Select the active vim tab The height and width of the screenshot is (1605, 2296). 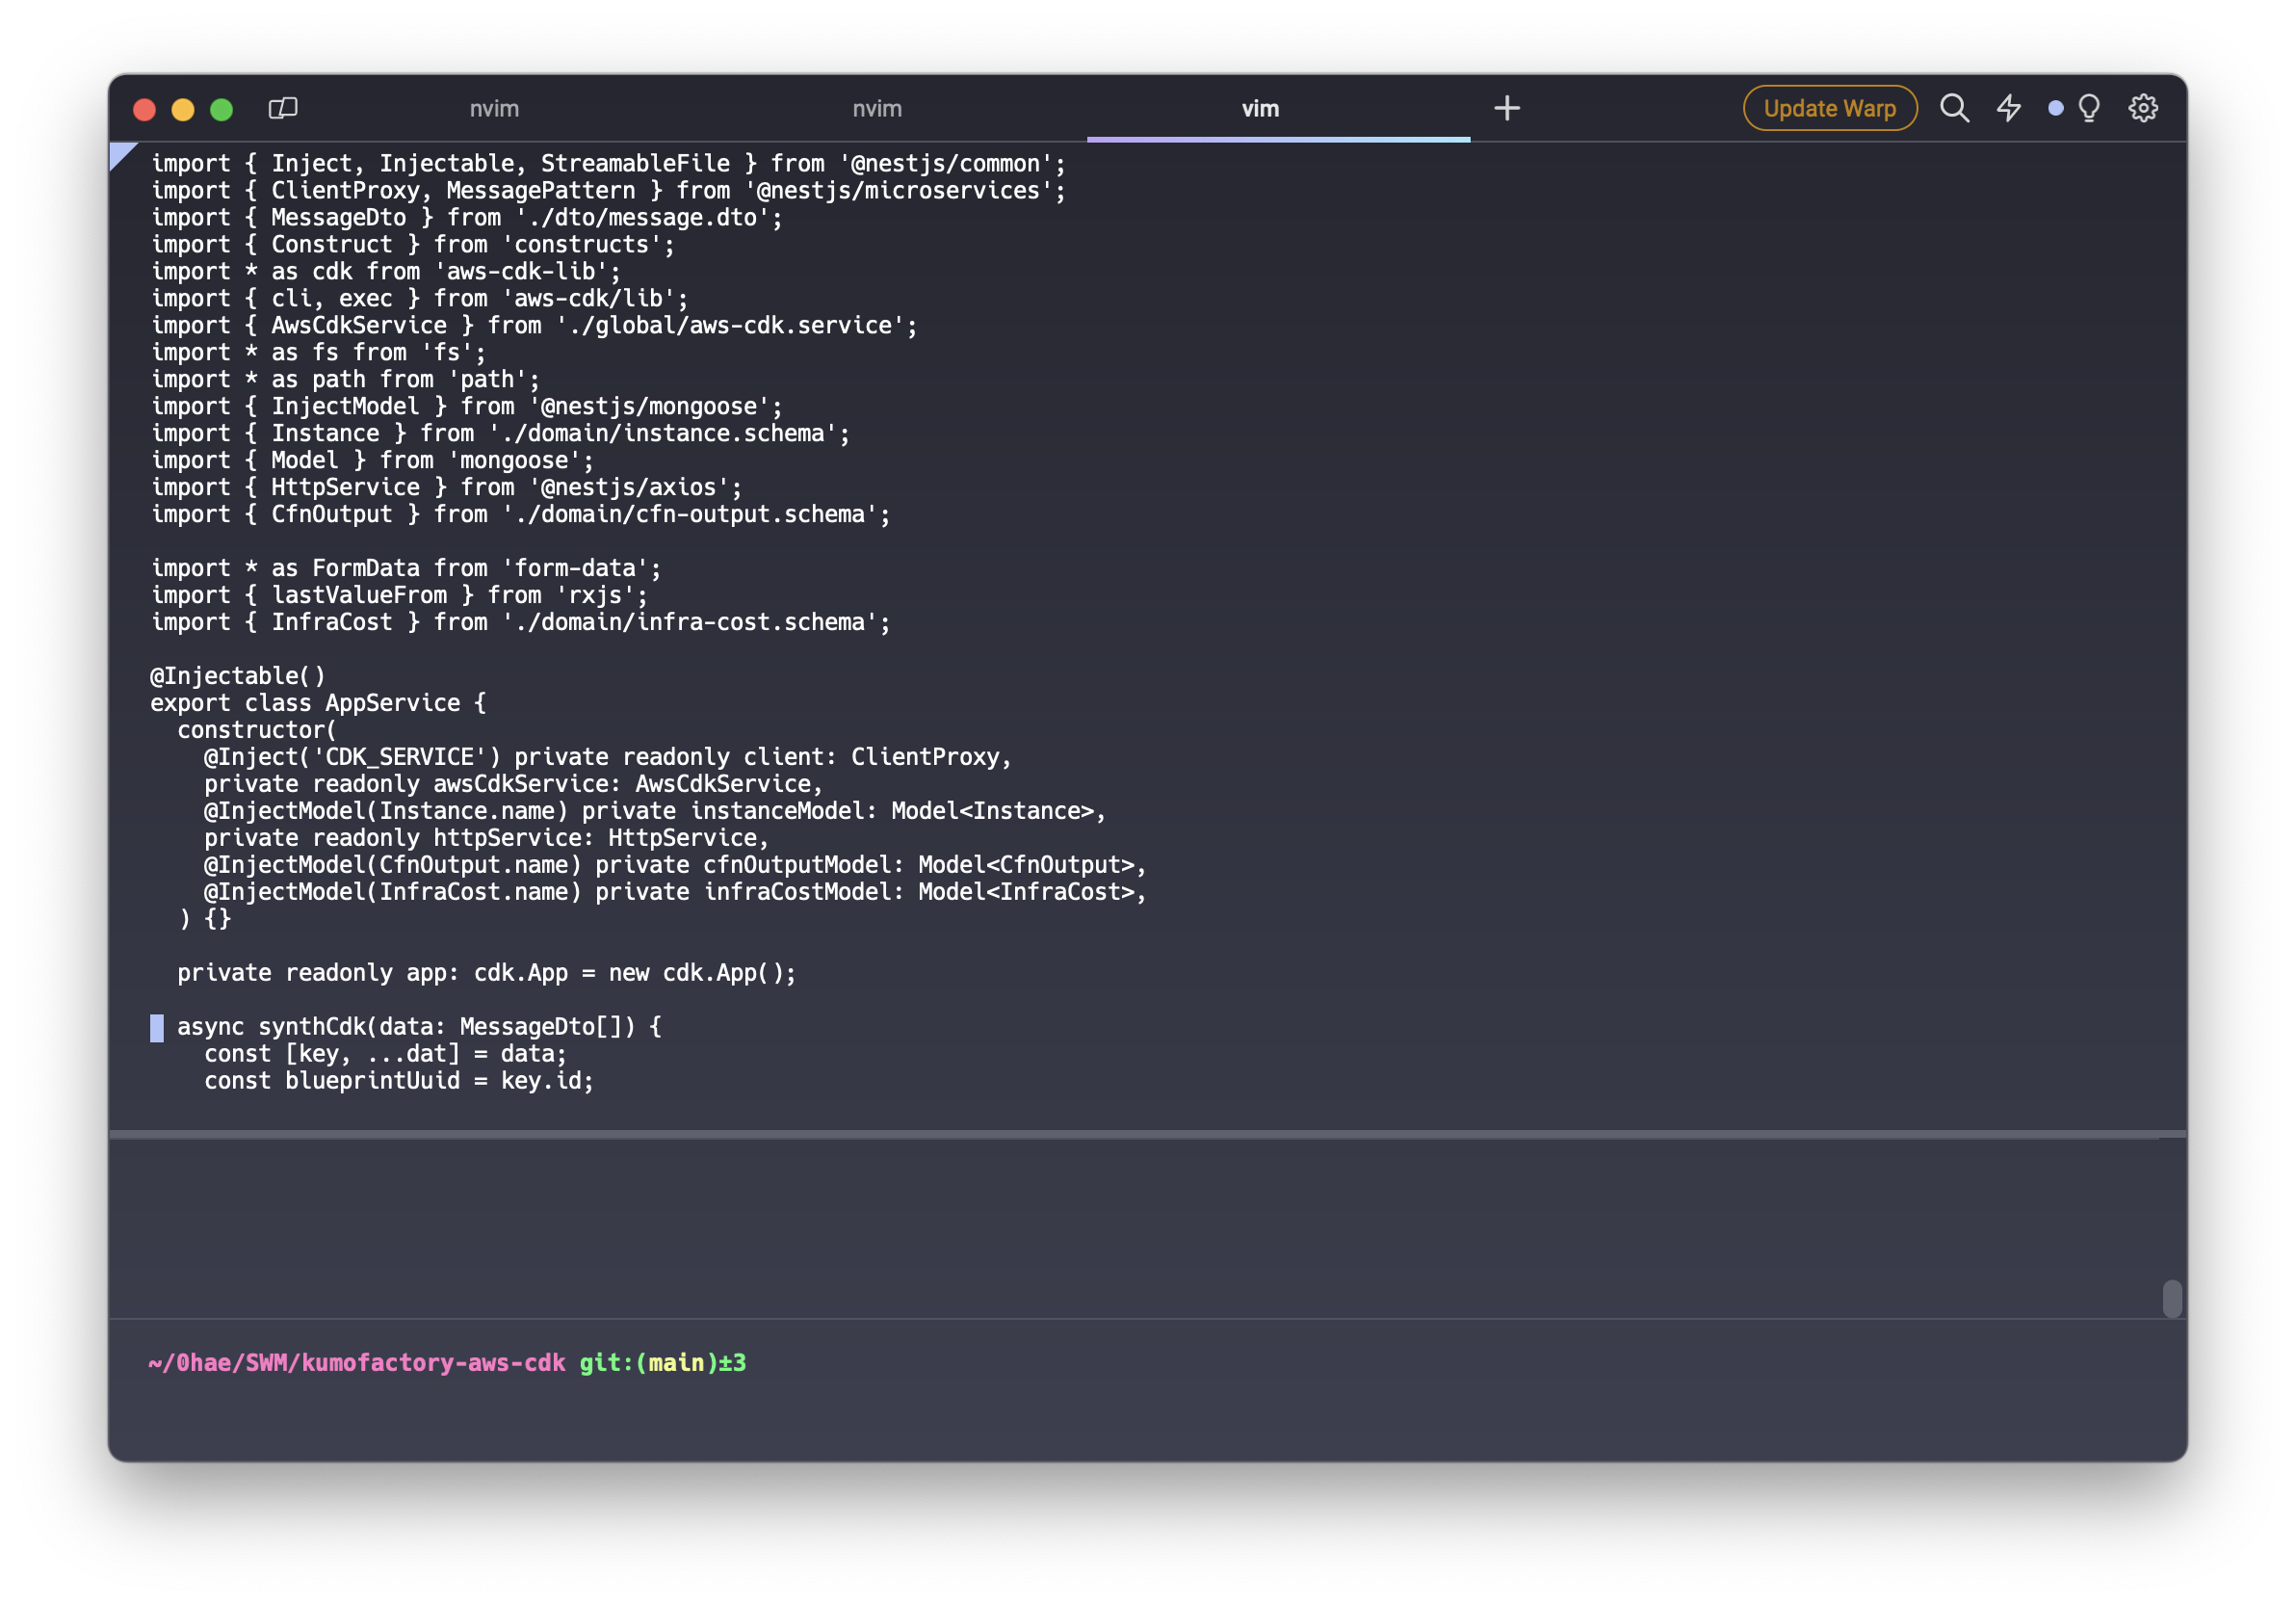1260,108
